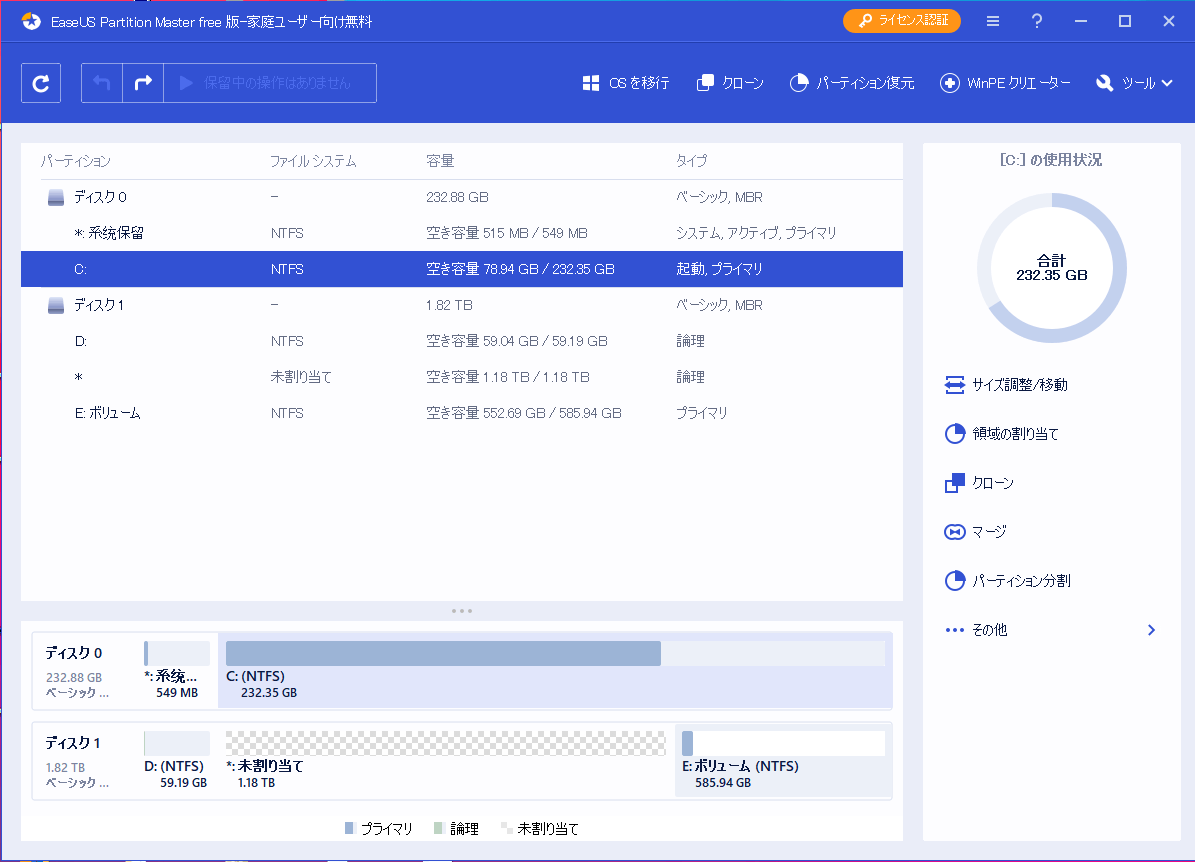Click 空き容量 552.69 GB / 585.94 GB cell
This screenshot has width=1195, height=862.
click(524, 413)
